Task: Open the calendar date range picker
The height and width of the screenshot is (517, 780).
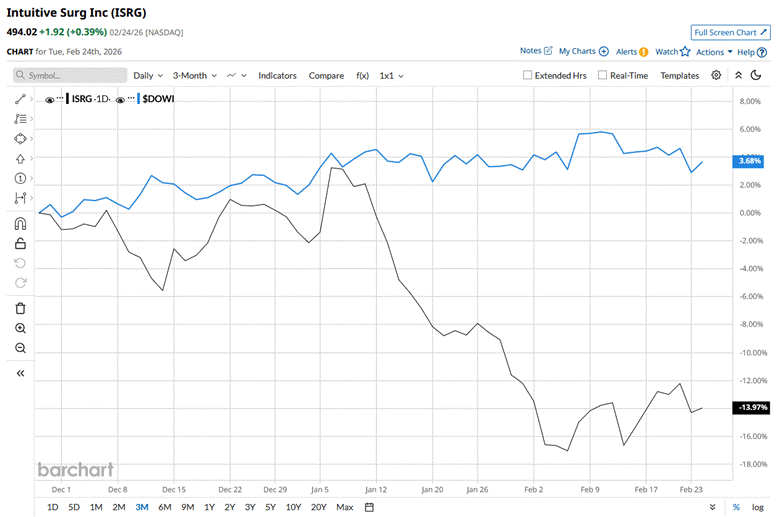Action: (369, 507)
